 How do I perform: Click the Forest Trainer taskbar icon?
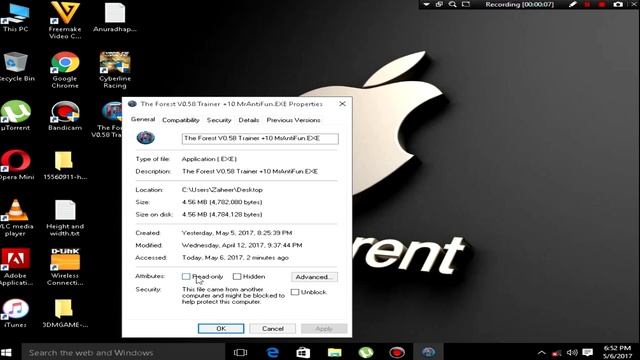[428, 352]
